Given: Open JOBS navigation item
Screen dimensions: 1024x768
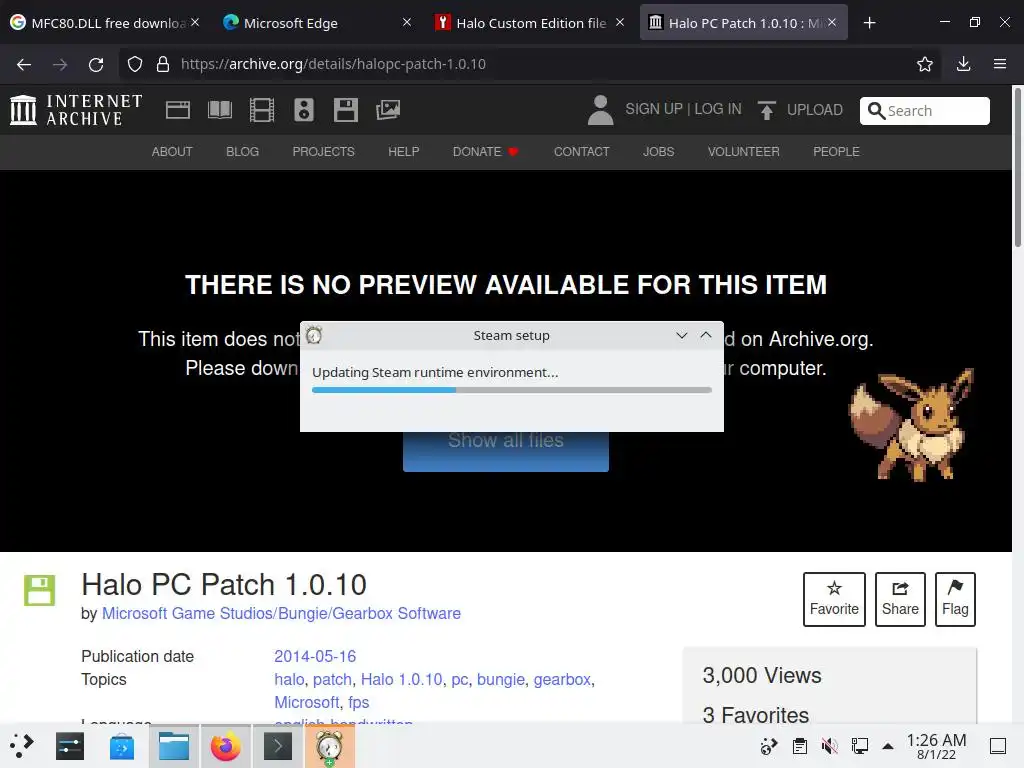Looking at the screenshot, I should (658, 152).
